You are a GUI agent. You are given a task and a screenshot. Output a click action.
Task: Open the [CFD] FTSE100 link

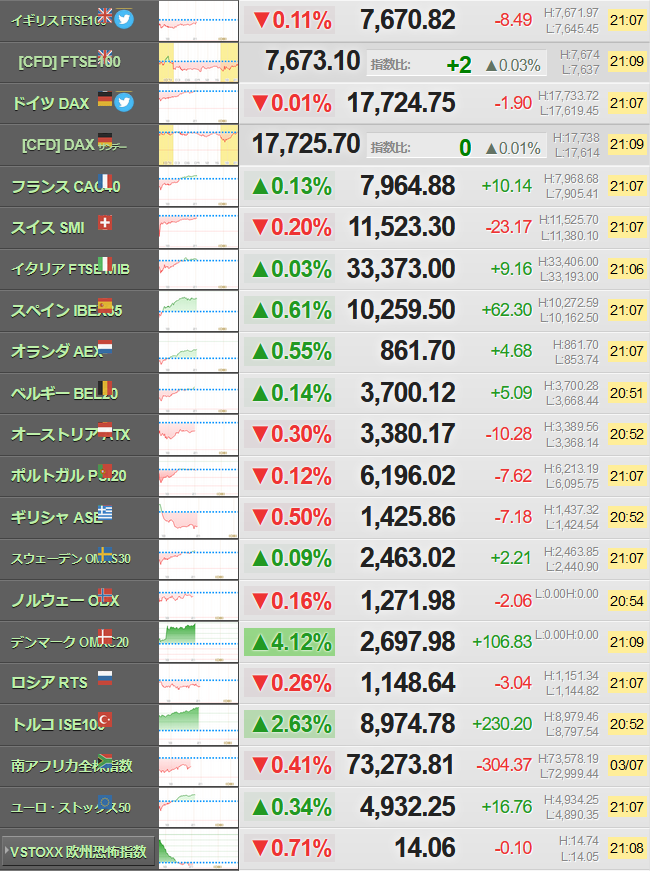pos(69,62)
